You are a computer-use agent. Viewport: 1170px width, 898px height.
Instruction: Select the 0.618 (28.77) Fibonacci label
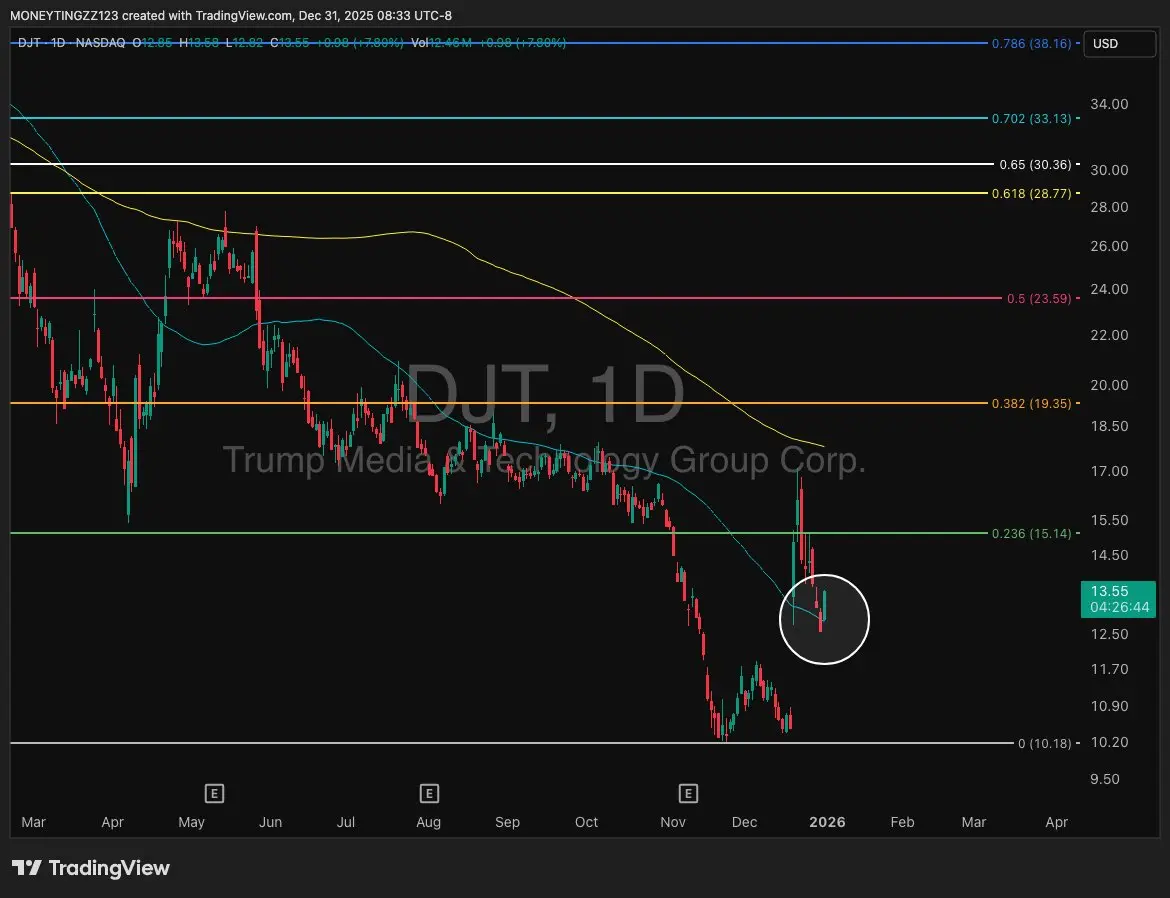click(1031, 194)
